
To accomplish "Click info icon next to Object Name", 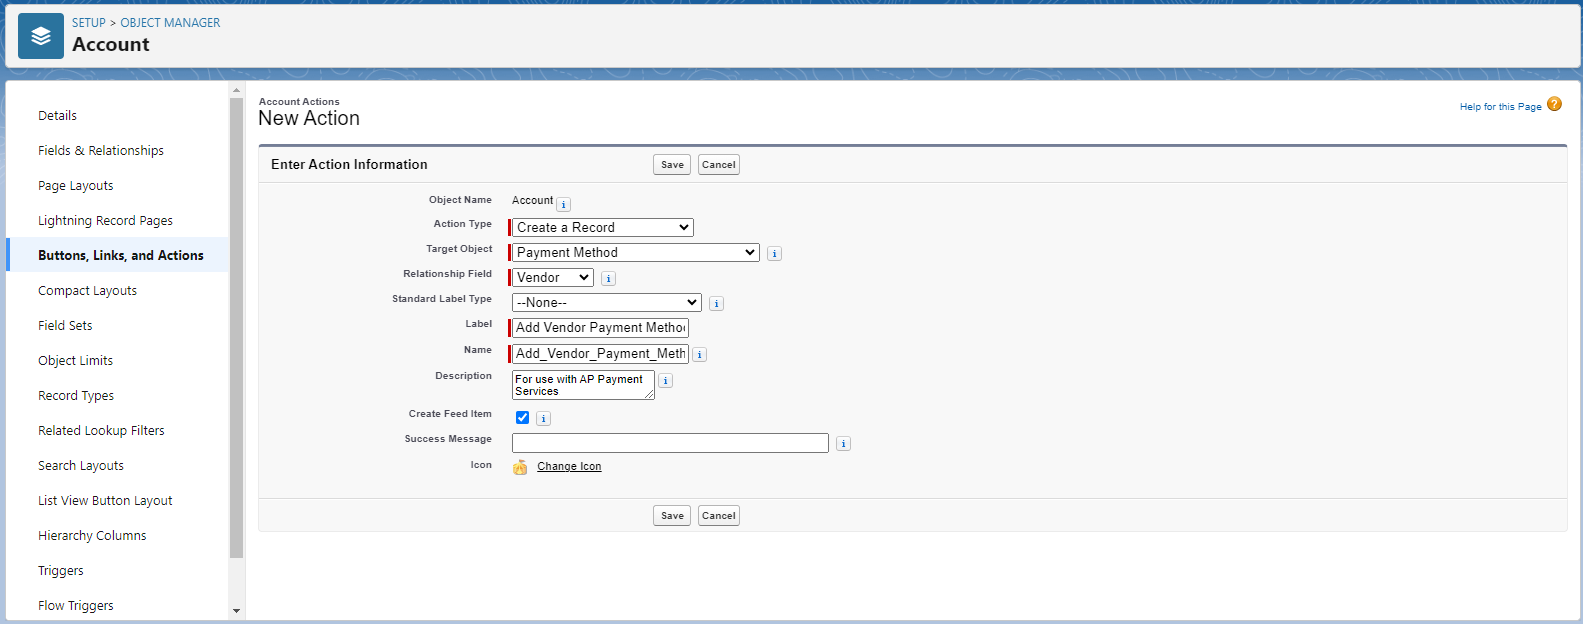I will tap(563, 204).
